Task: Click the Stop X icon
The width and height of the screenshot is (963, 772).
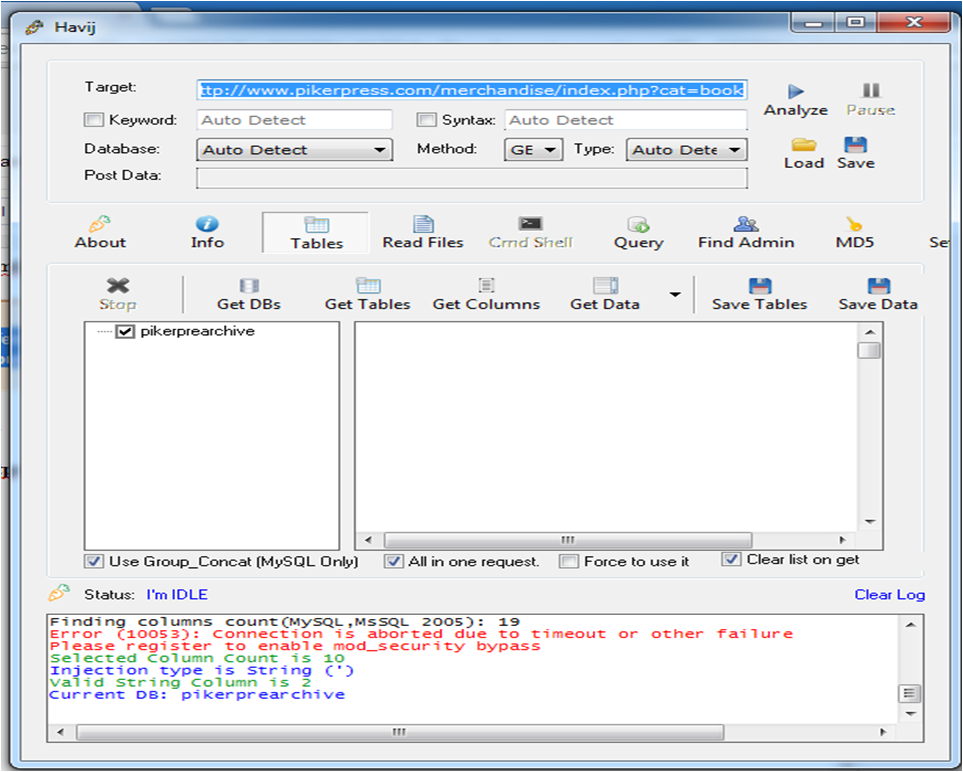Action: click(x=118, y=286)
